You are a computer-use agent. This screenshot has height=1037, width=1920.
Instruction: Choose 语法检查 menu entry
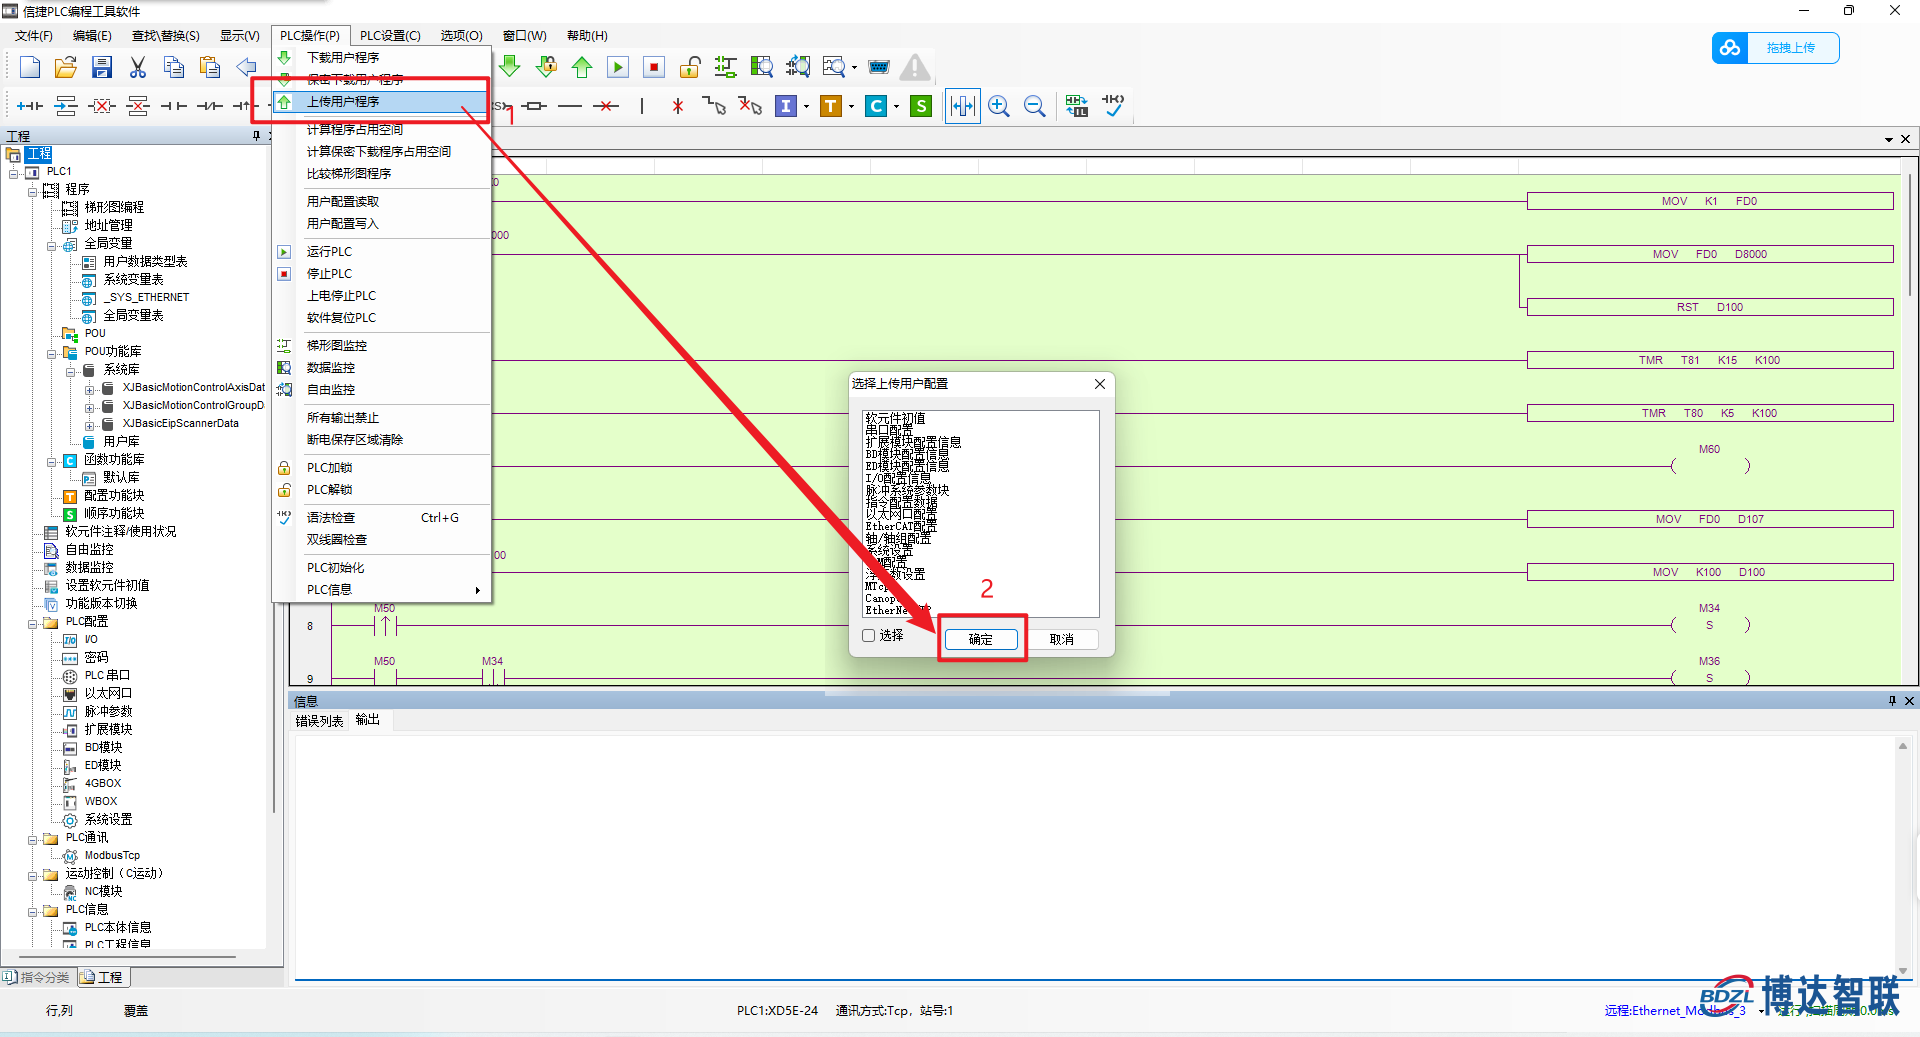(382, 518)
